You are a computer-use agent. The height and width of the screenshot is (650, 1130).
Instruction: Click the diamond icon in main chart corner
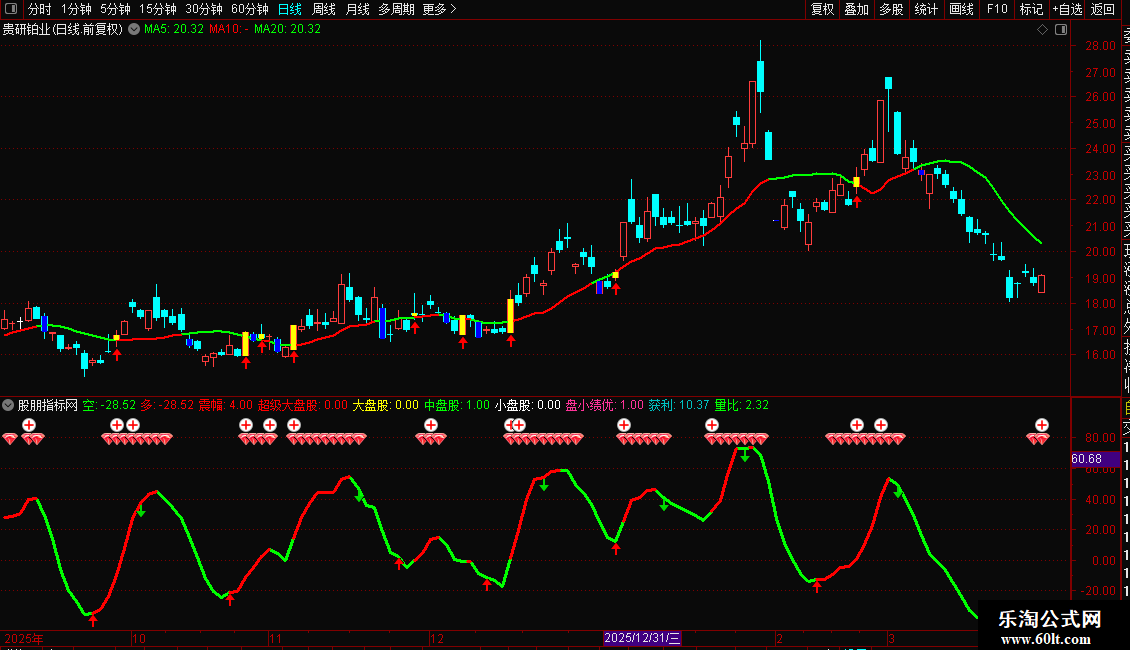[x=1042, y=29]
